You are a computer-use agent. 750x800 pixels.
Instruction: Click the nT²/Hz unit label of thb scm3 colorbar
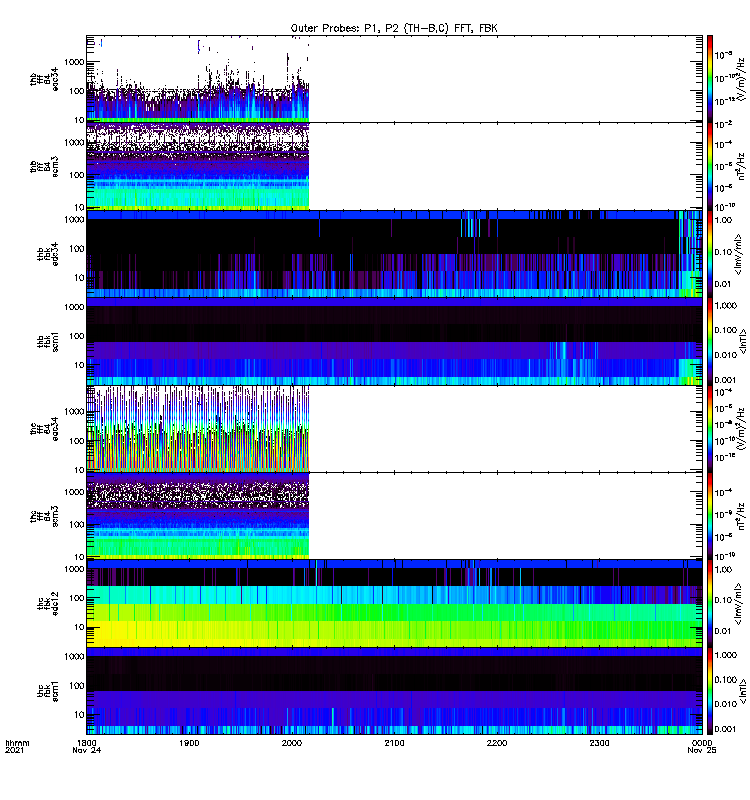(x=741, y=166)
